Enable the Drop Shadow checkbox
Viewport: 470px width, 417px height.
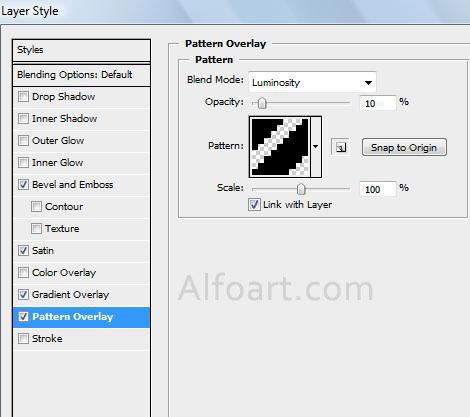(x=23, y=97)
